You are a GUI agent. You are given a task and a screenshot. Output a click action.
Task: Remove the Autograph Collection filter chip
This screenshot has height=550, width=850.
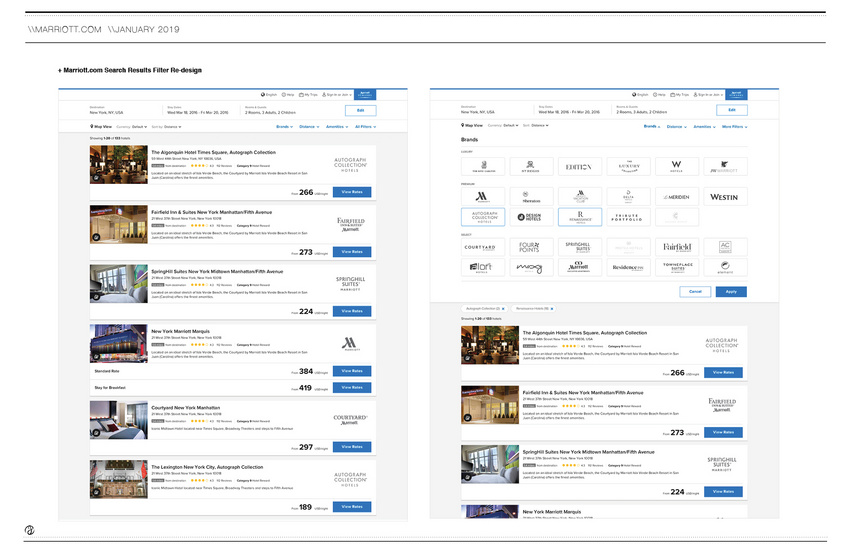[x=503, y=309]
